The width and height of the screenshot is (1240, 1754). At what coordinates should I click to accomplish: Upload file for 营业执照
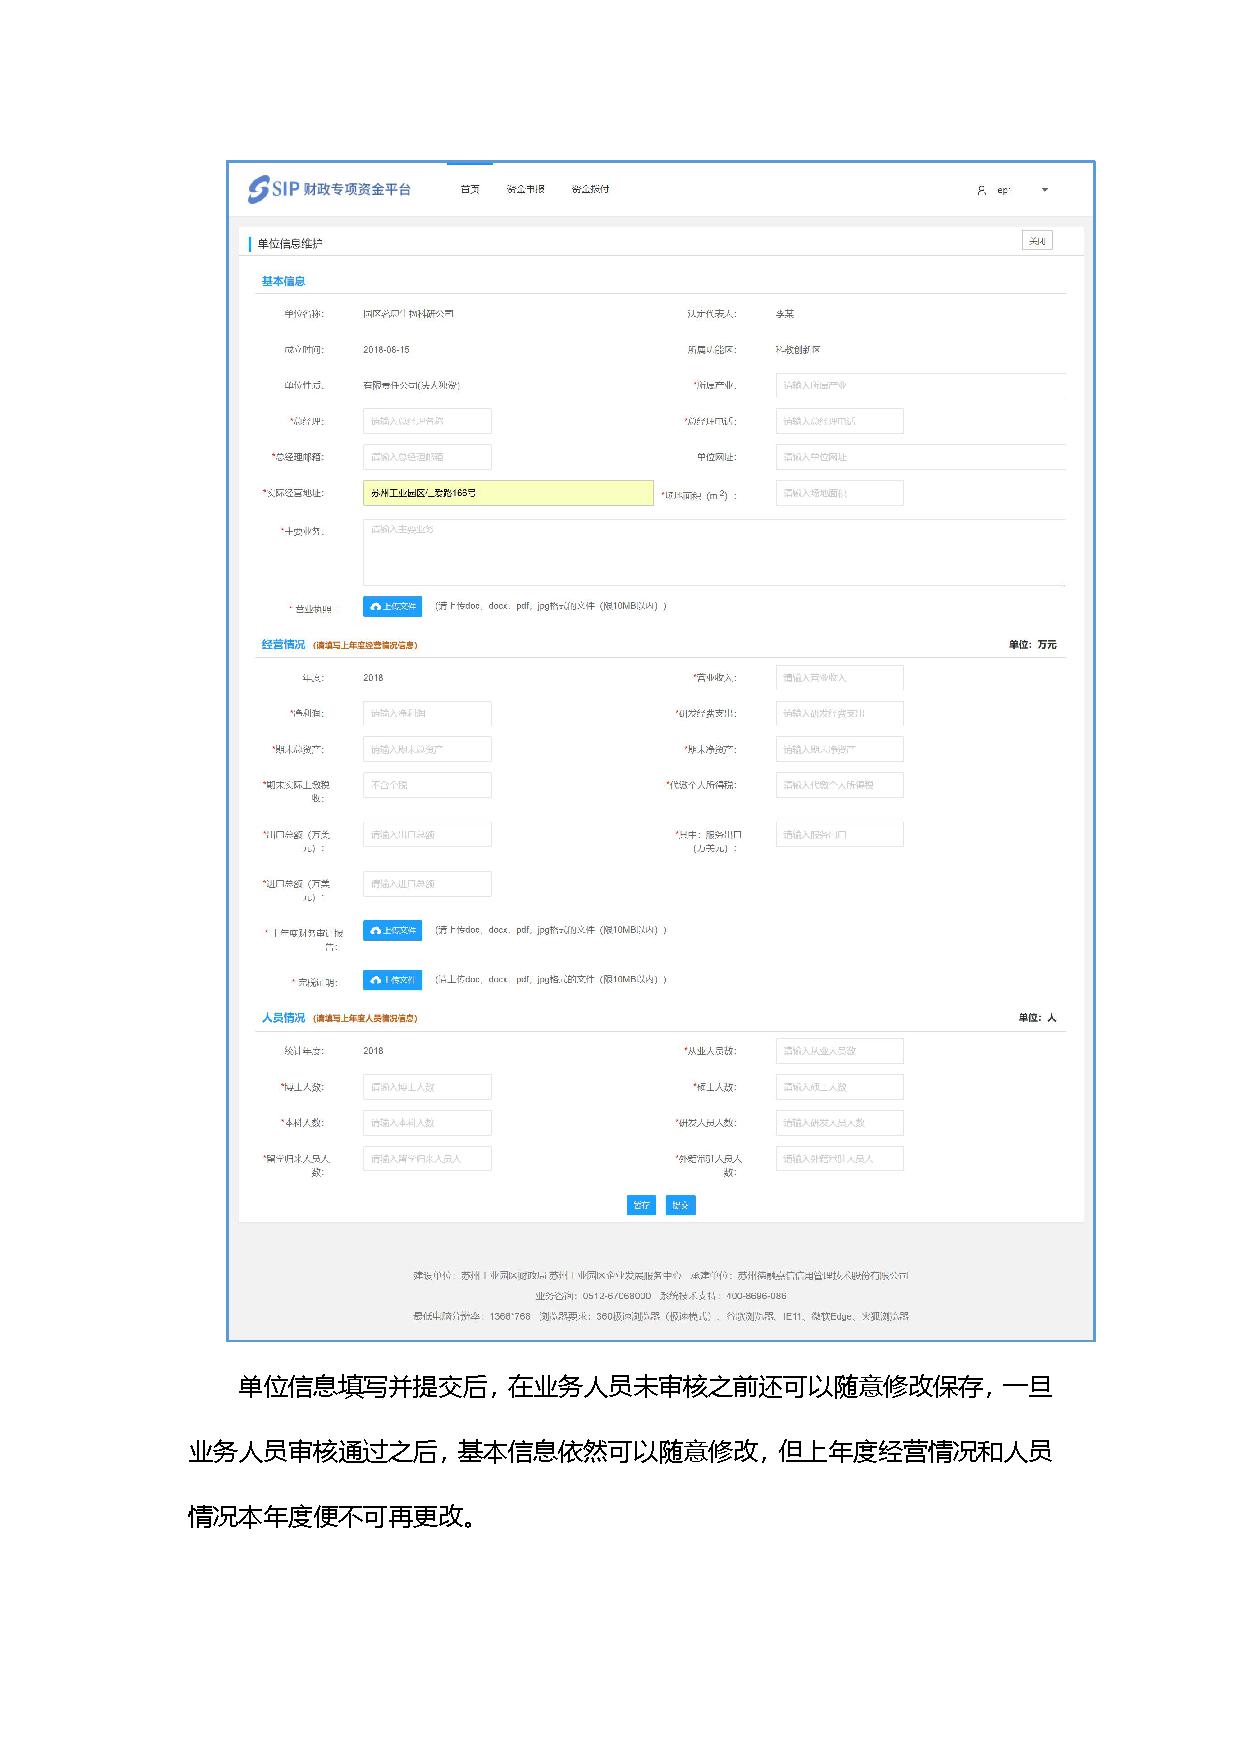392,607
